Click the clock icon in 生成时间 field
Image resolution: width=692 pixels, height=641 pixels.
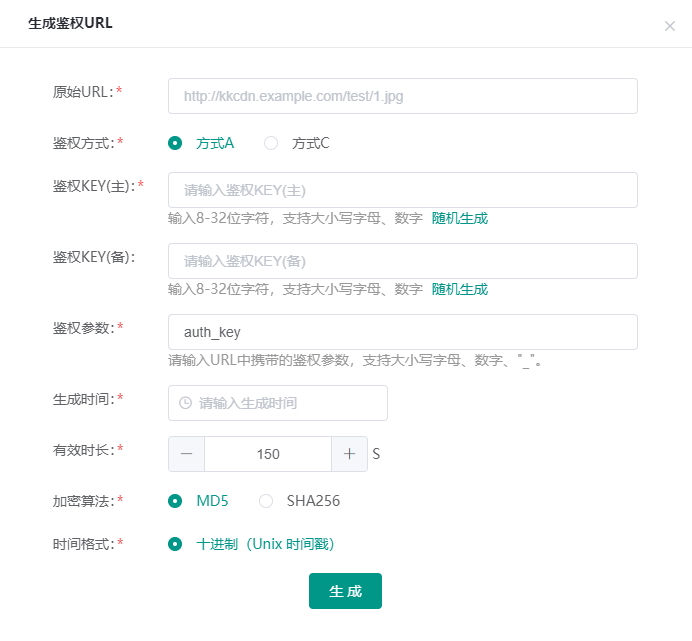185,403
